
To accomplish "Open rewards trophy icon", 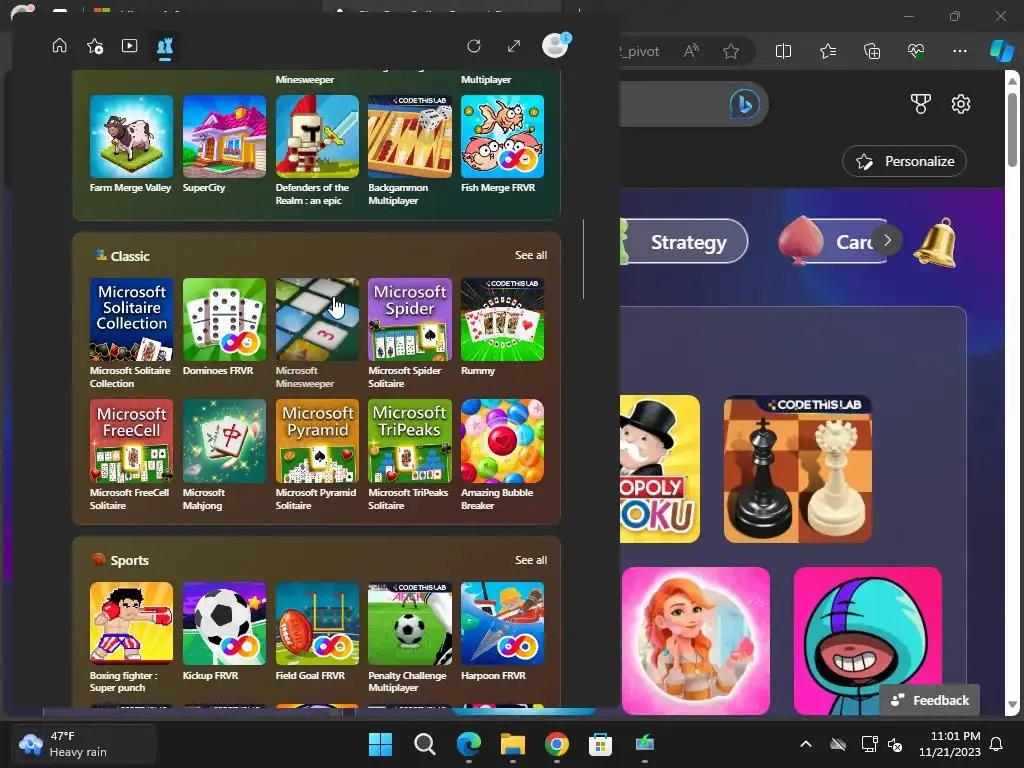I will click(x=921, y=103).
